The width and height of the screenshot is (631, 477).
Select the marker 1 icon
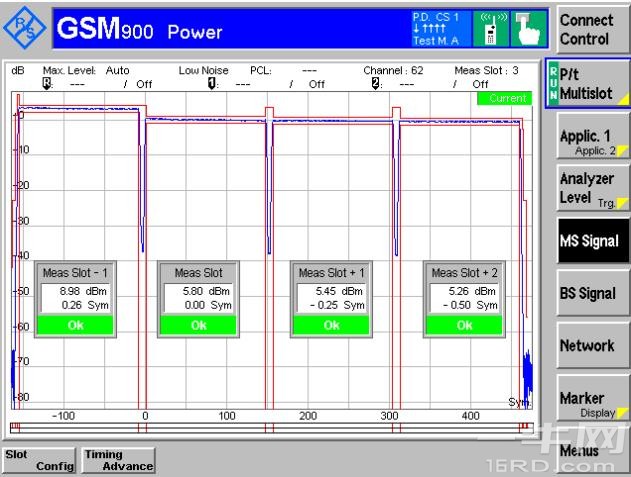point(212,84)
